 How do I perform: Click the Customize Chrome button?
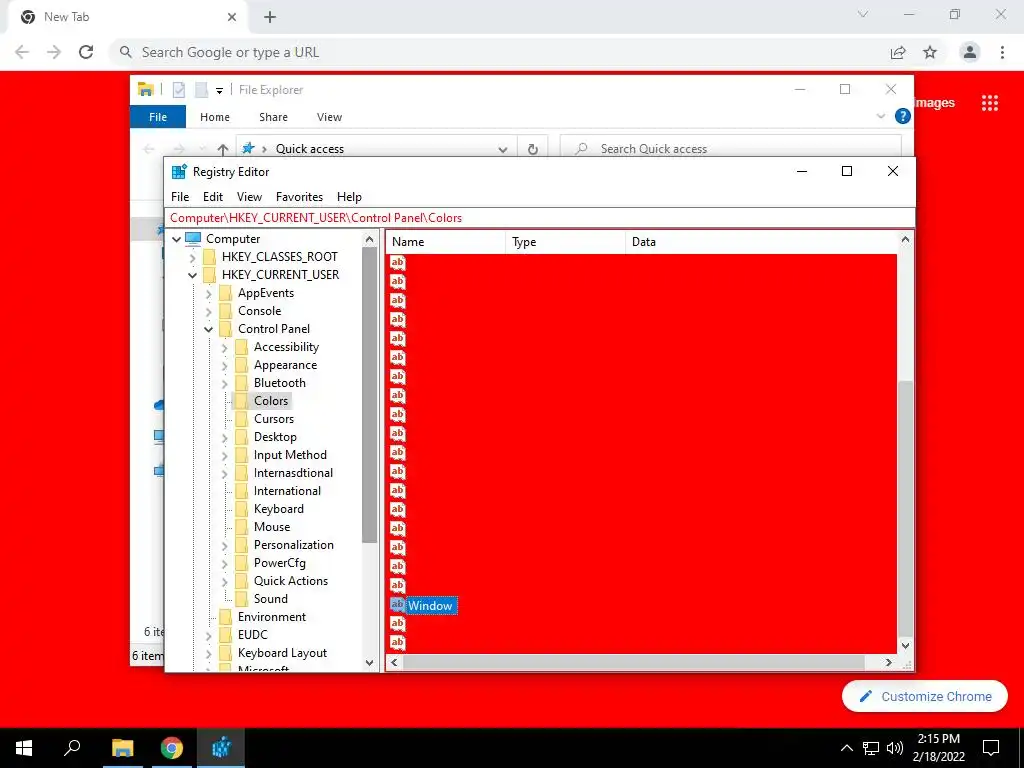pyautogui.click(x=925, y=696)
